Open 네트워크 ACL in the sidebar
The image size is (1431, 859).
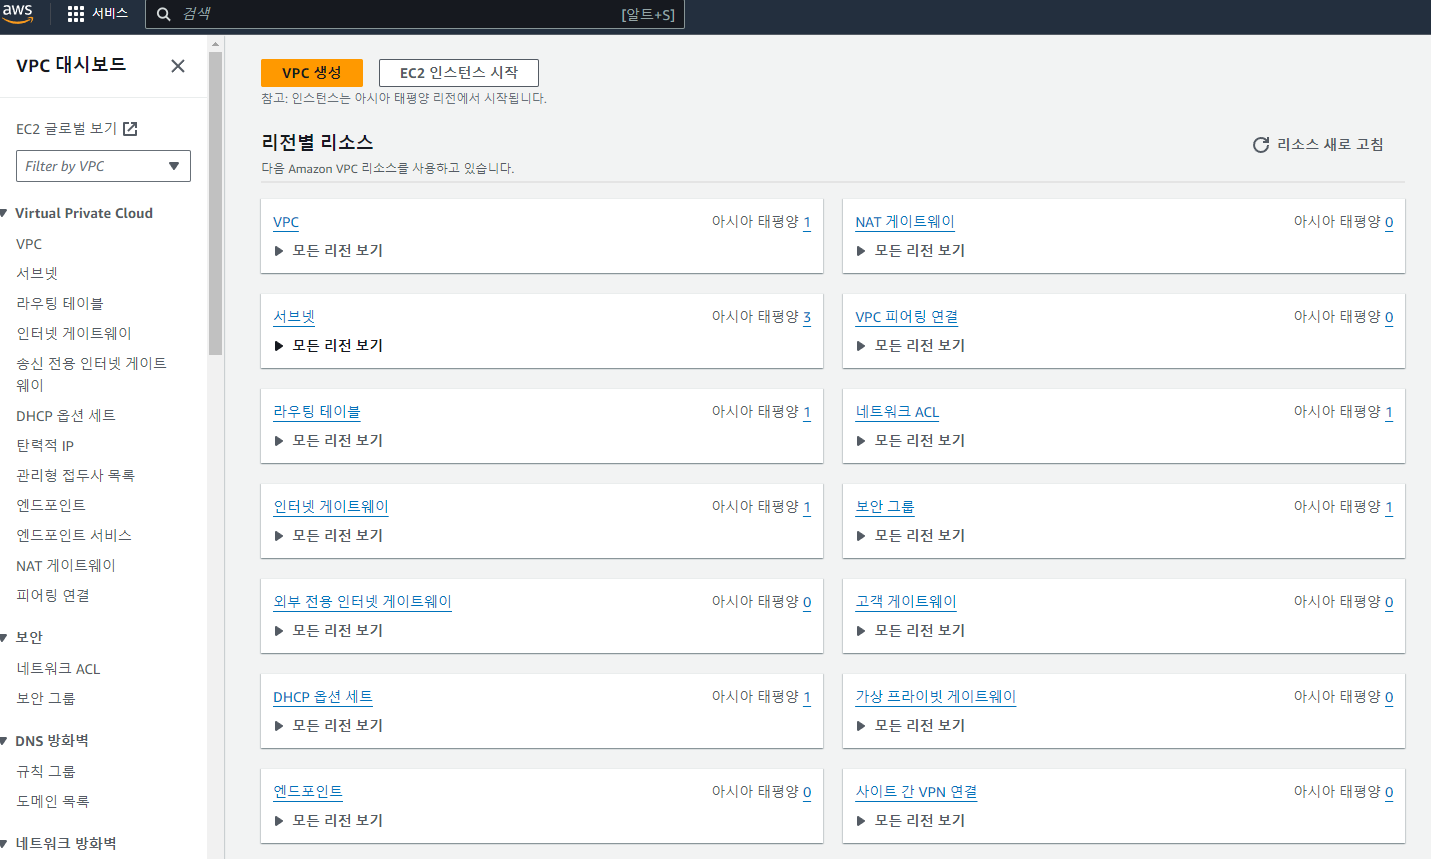tap(58, 669)
